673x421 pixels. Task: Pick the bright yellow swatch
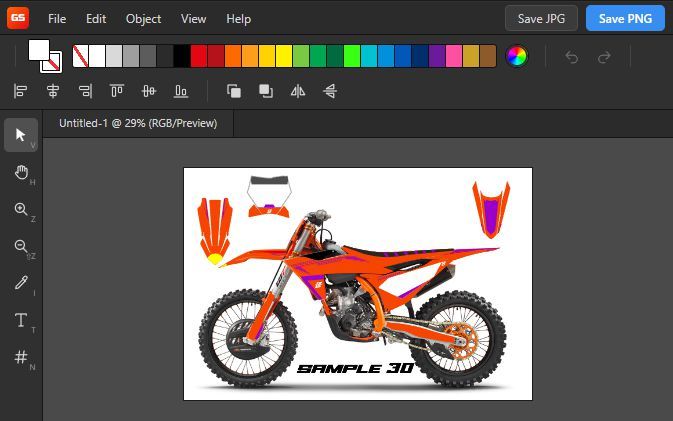point(284,56)
